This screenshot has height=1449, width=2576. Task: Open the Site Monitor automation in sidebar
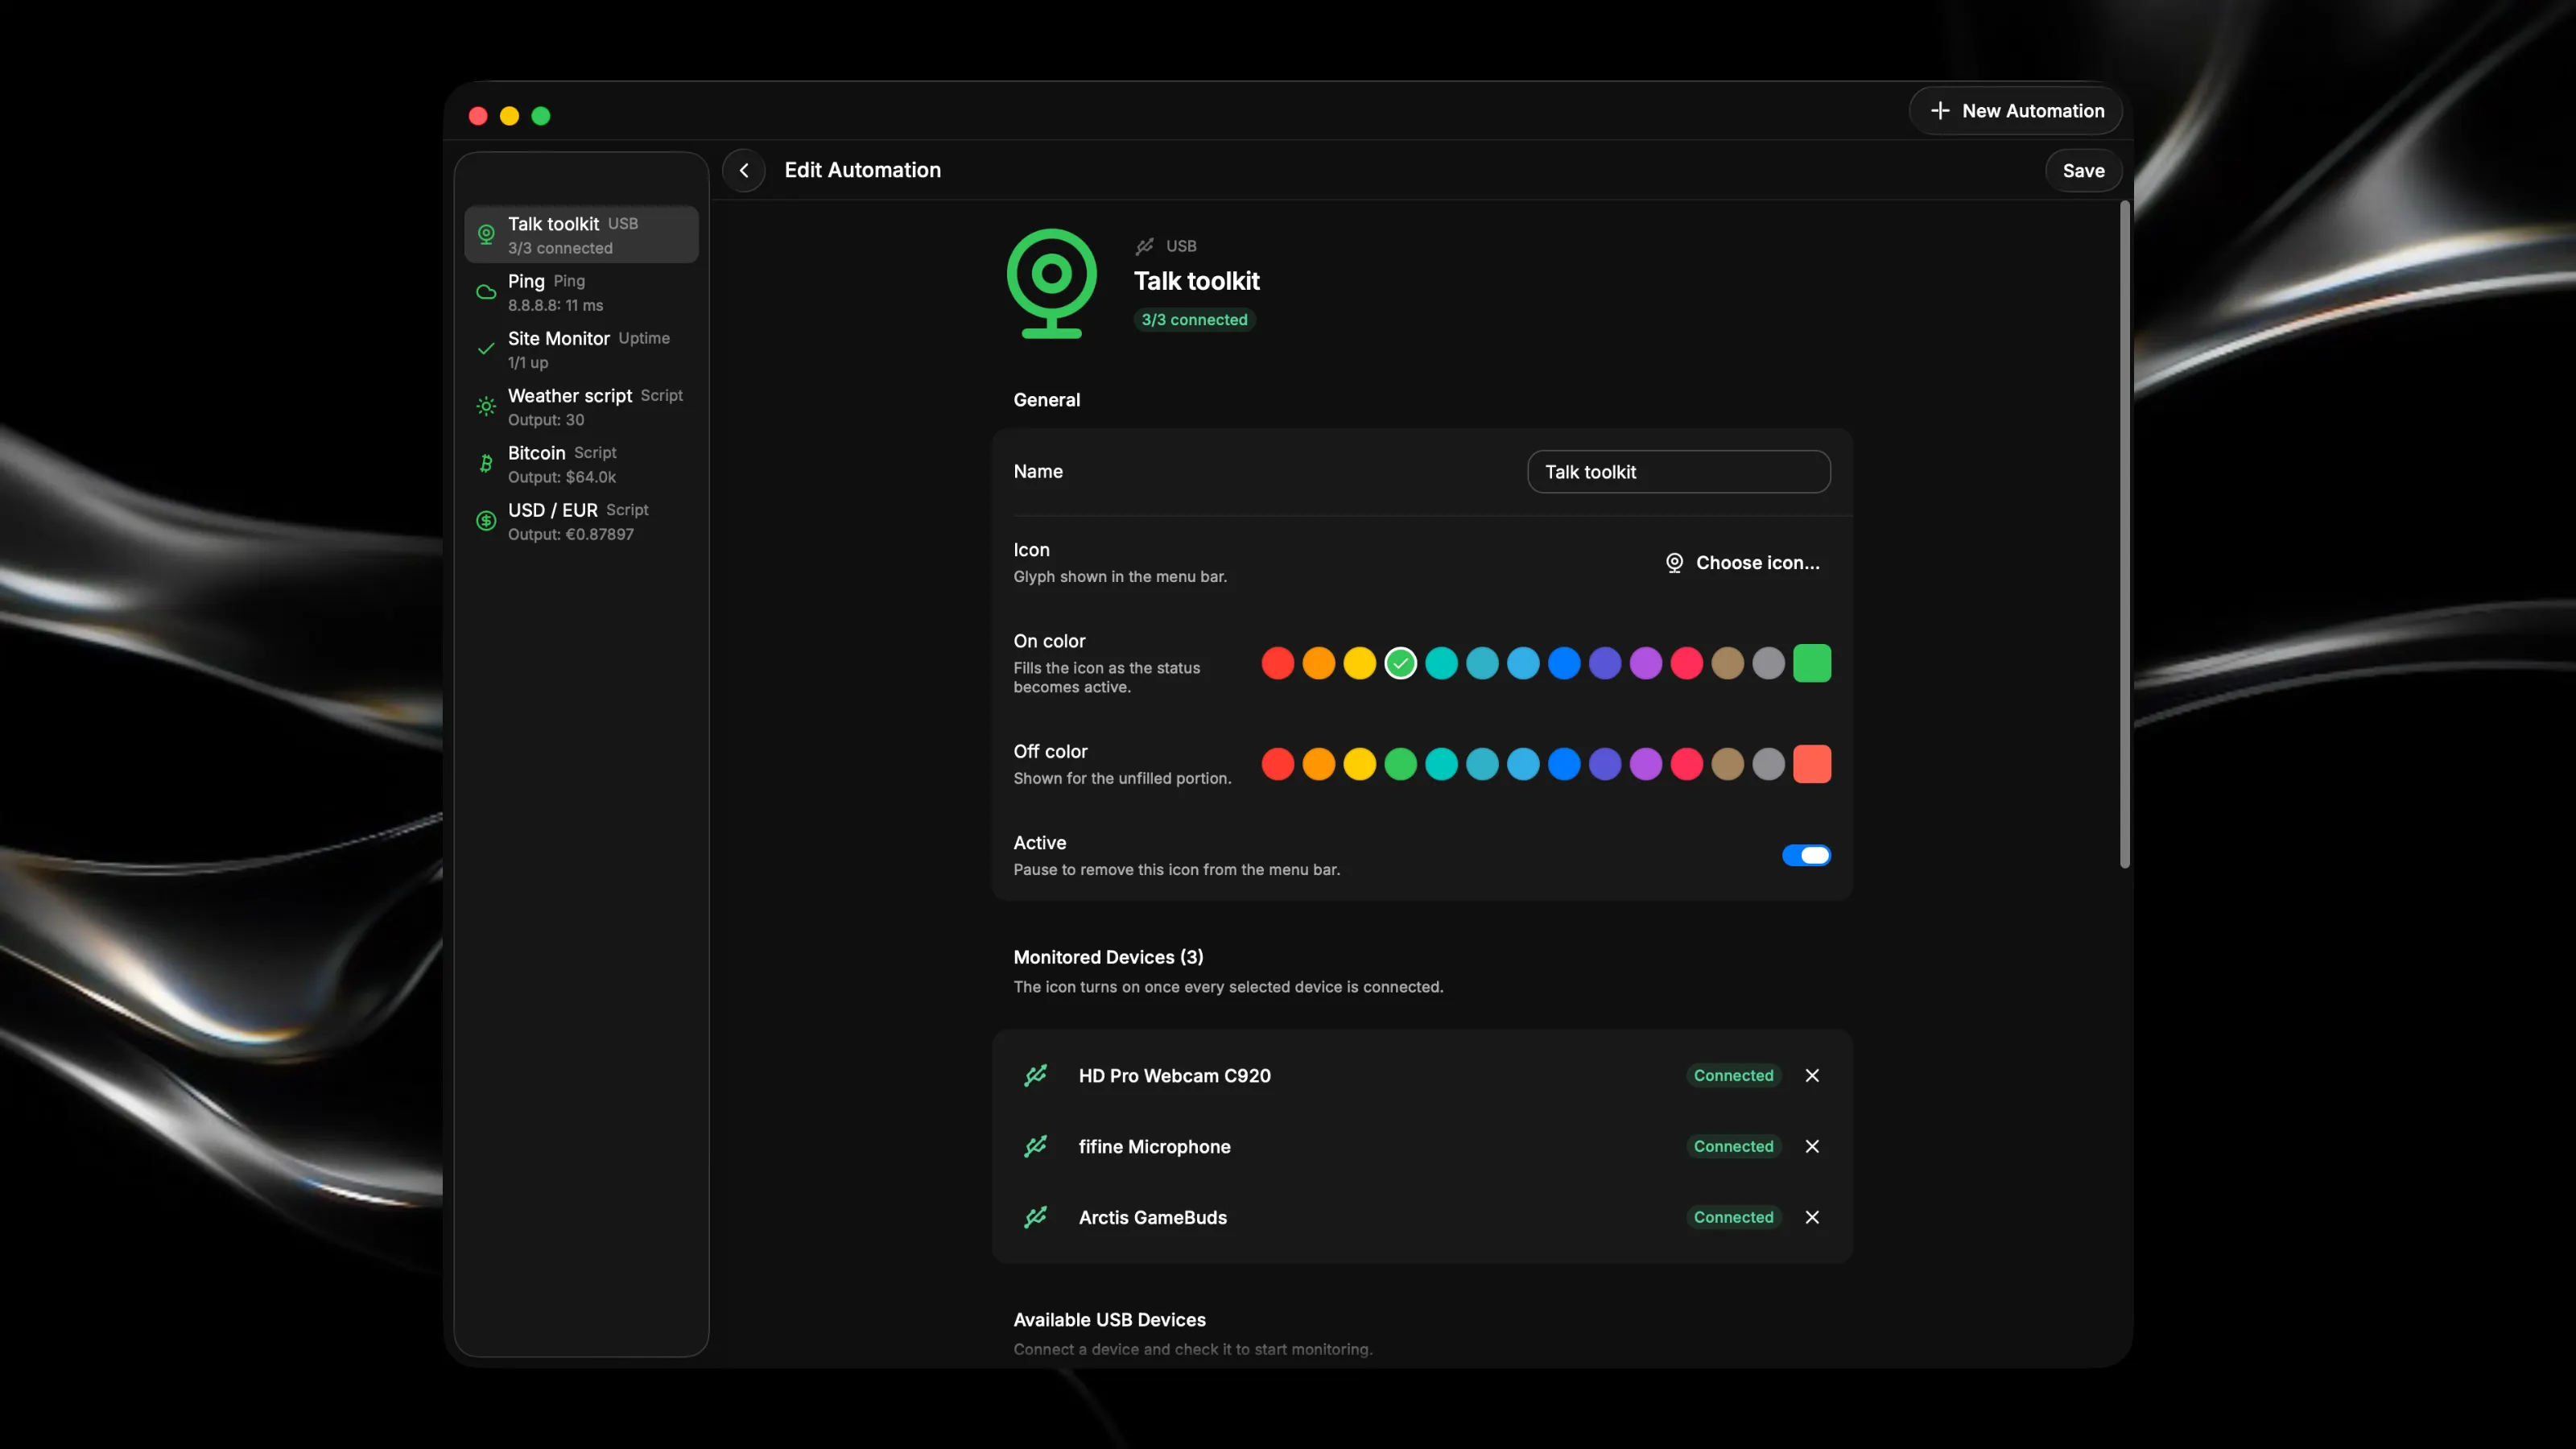click(x=581, y=349)
